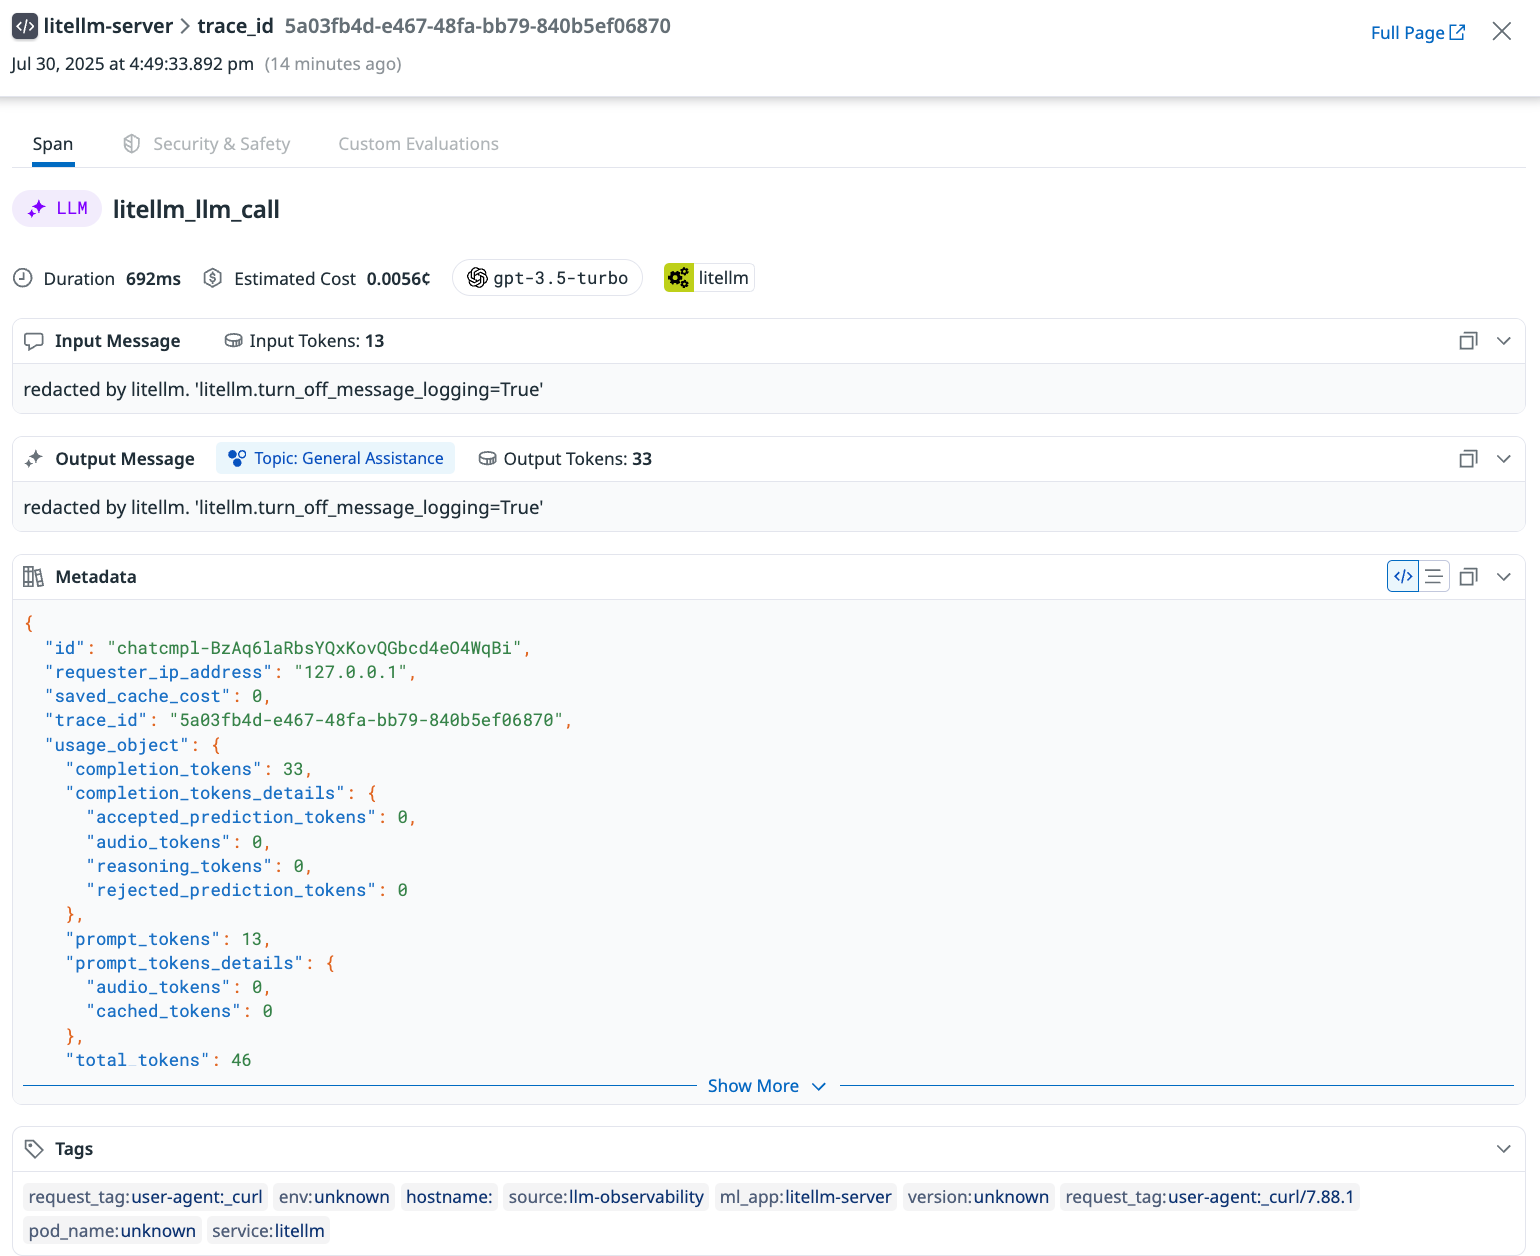Click the code icon next to litellm-server breadcrumb
Image resolution: width=1540 pixels, height=1256 pixels.
click(25, 26)
